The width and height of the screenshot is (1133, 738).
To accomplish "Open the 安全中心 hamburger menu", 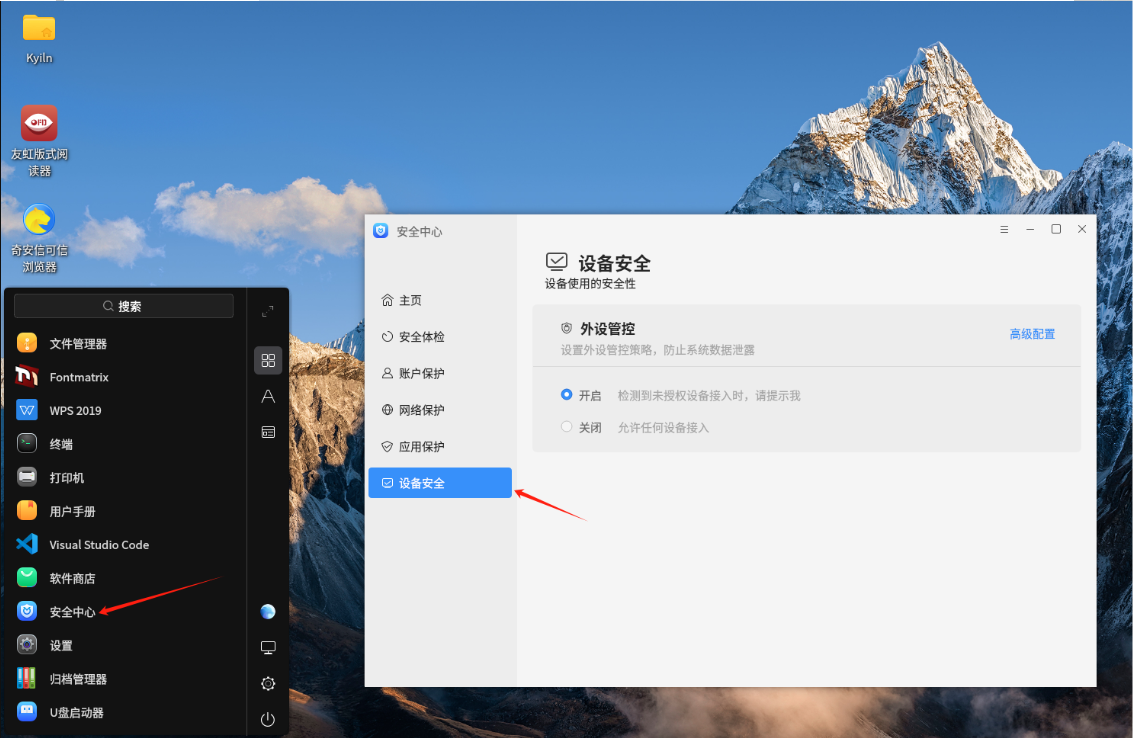I will (1004, 229).
